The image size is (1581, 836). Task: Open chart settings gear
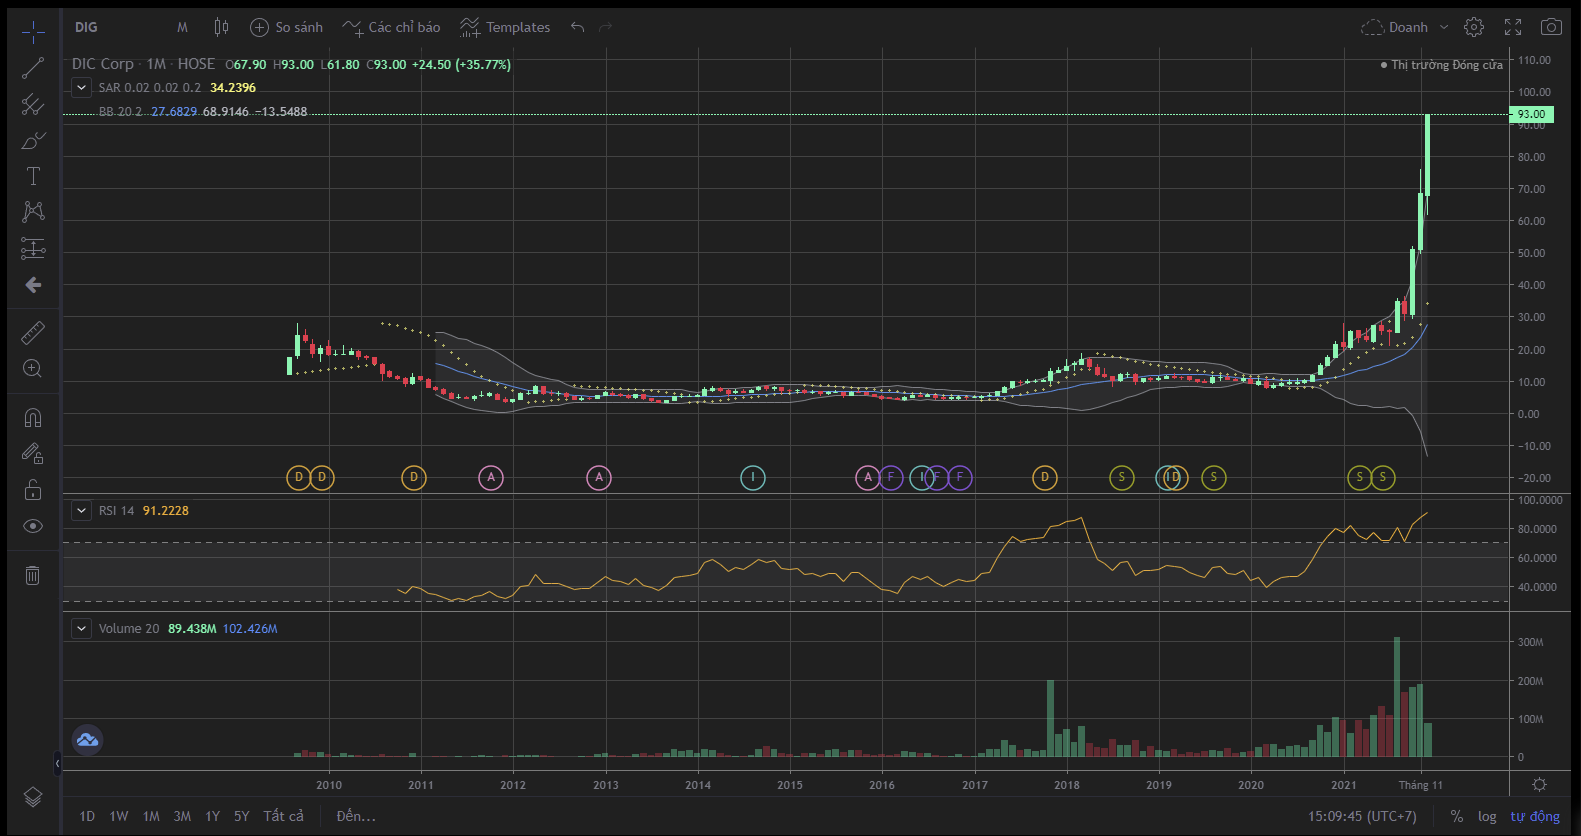[x=1474, y=27]
